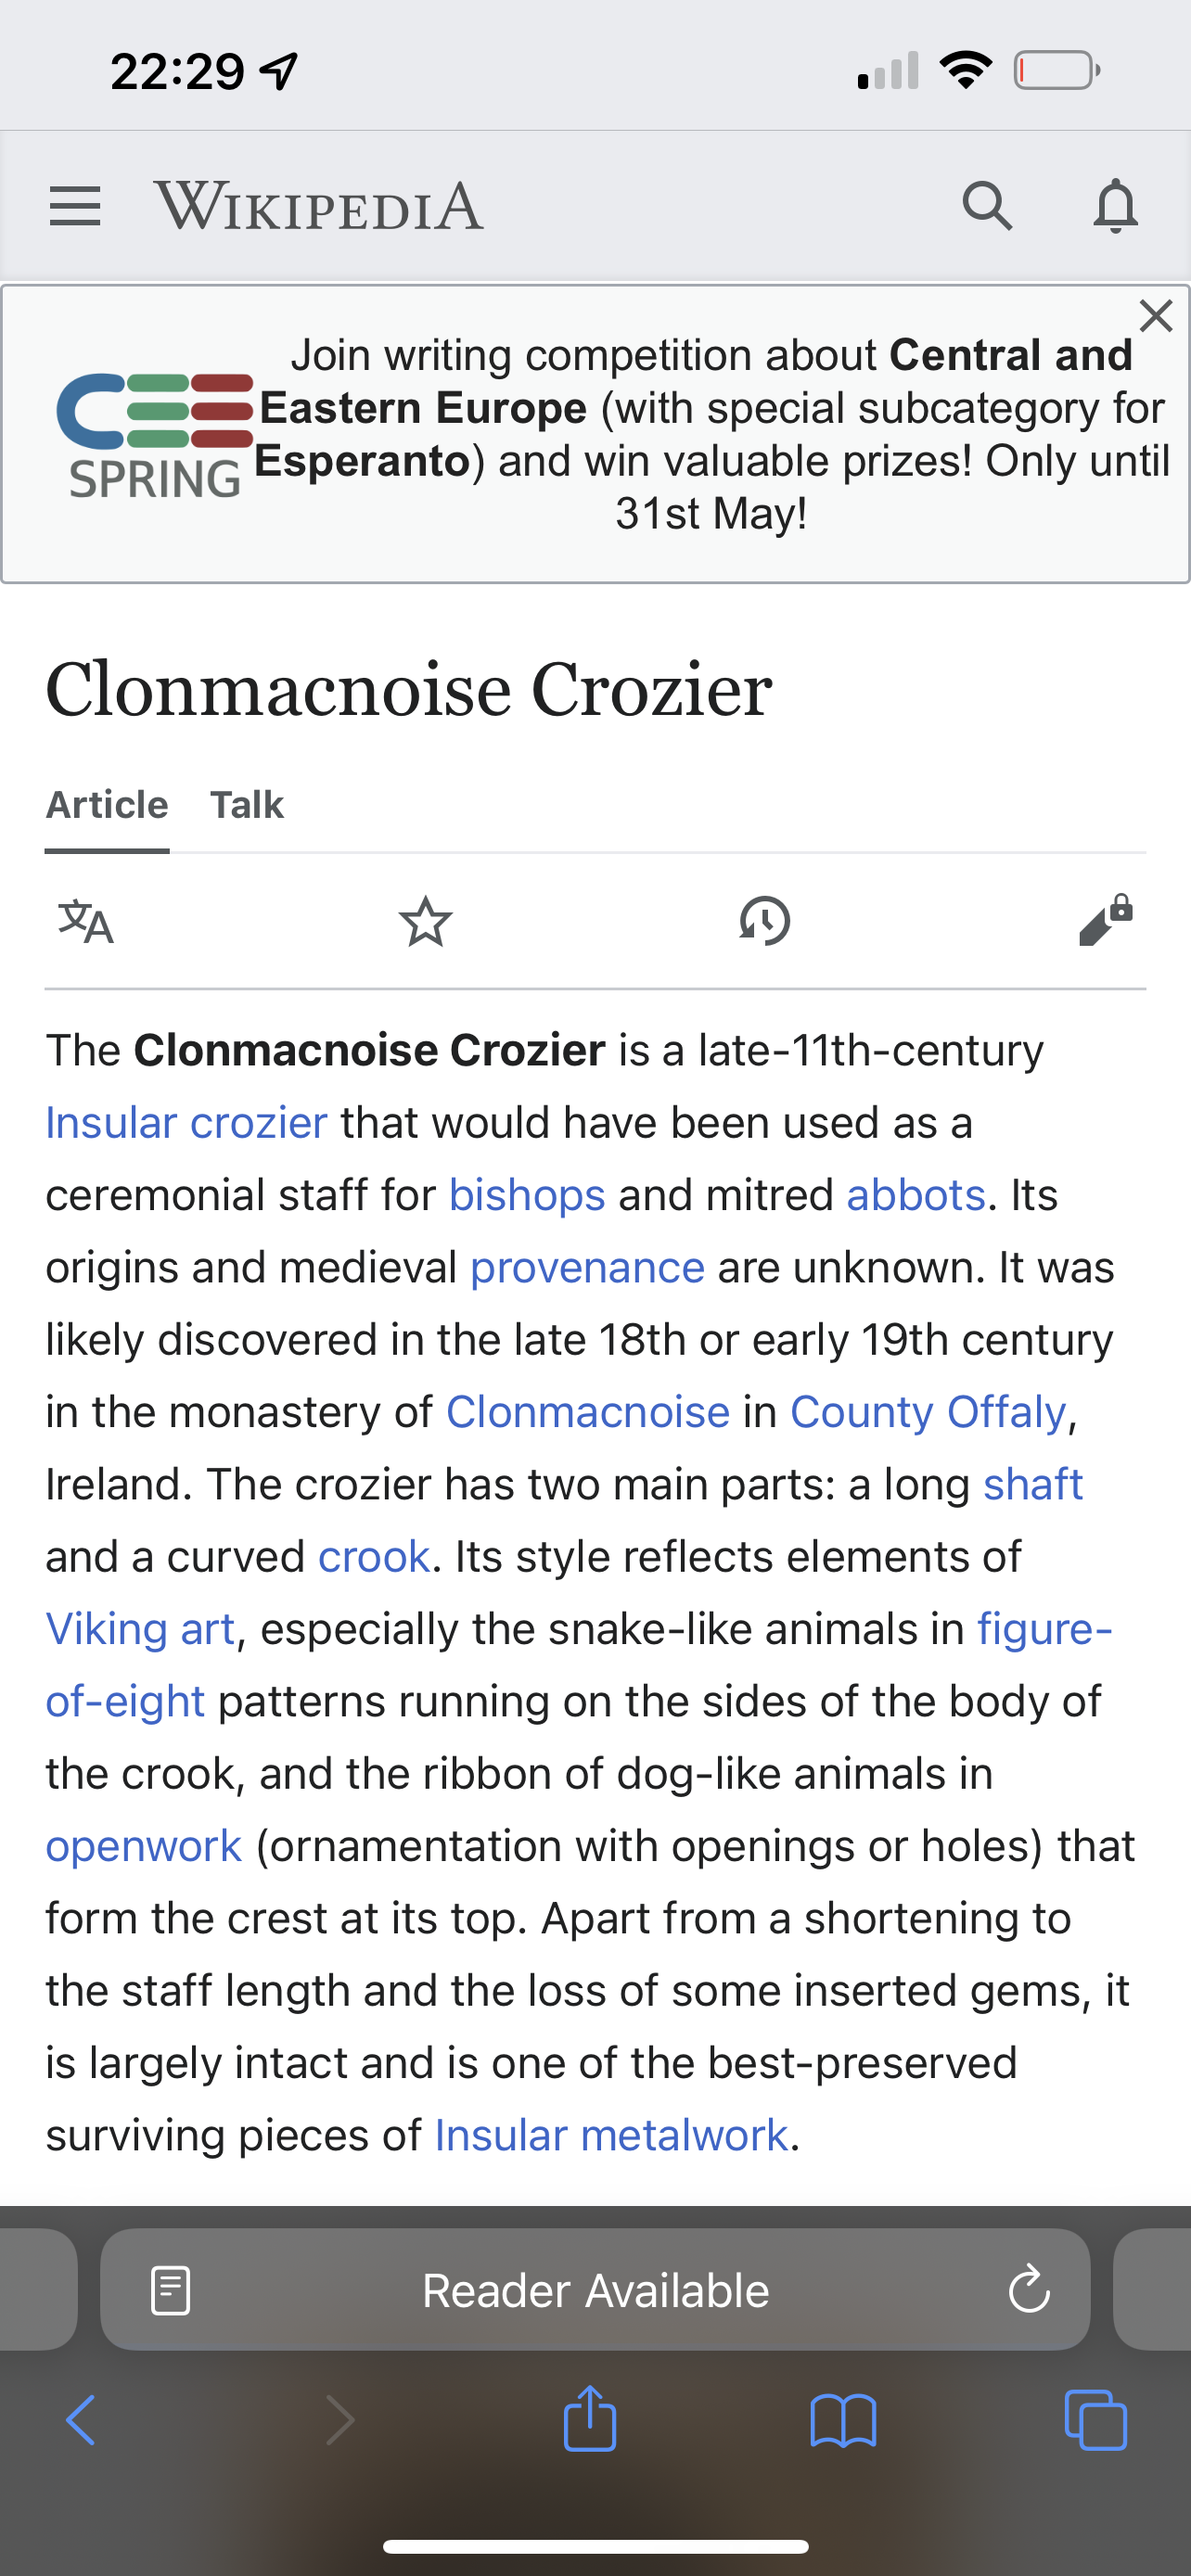1191x2576 pixels.
Task: View the article revision history icon
Action: tap(765, 921)
